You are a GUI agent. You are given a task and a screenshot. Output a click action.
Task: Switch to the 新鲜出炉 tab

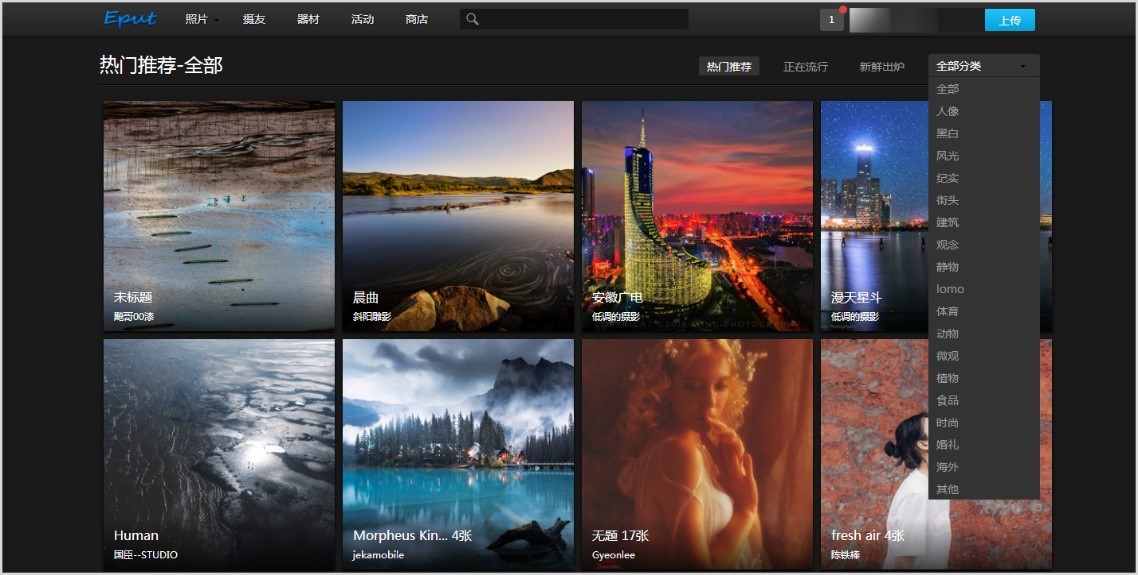click(x=882, y=67)
